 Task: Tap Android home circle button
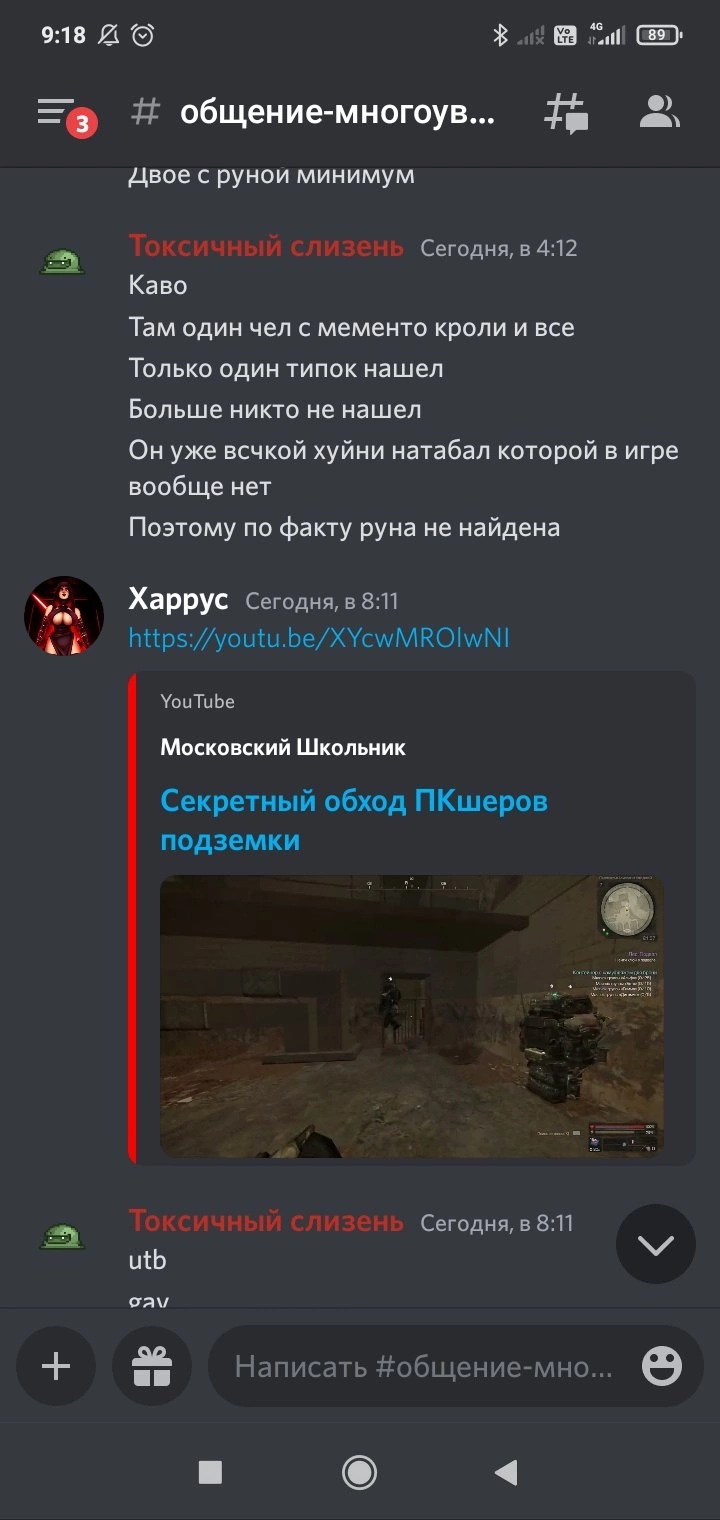(x=359, y=1472)
